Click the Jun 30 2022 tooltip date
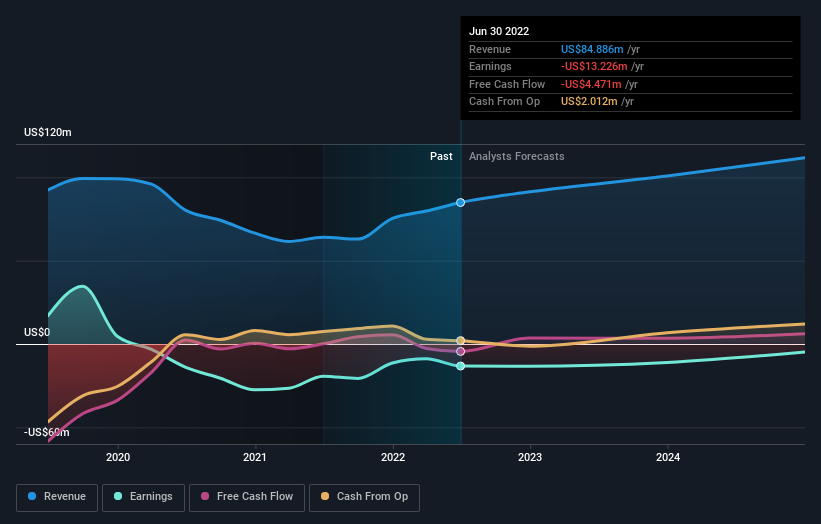Screen dimensions: 821x524 click(499, 31)
